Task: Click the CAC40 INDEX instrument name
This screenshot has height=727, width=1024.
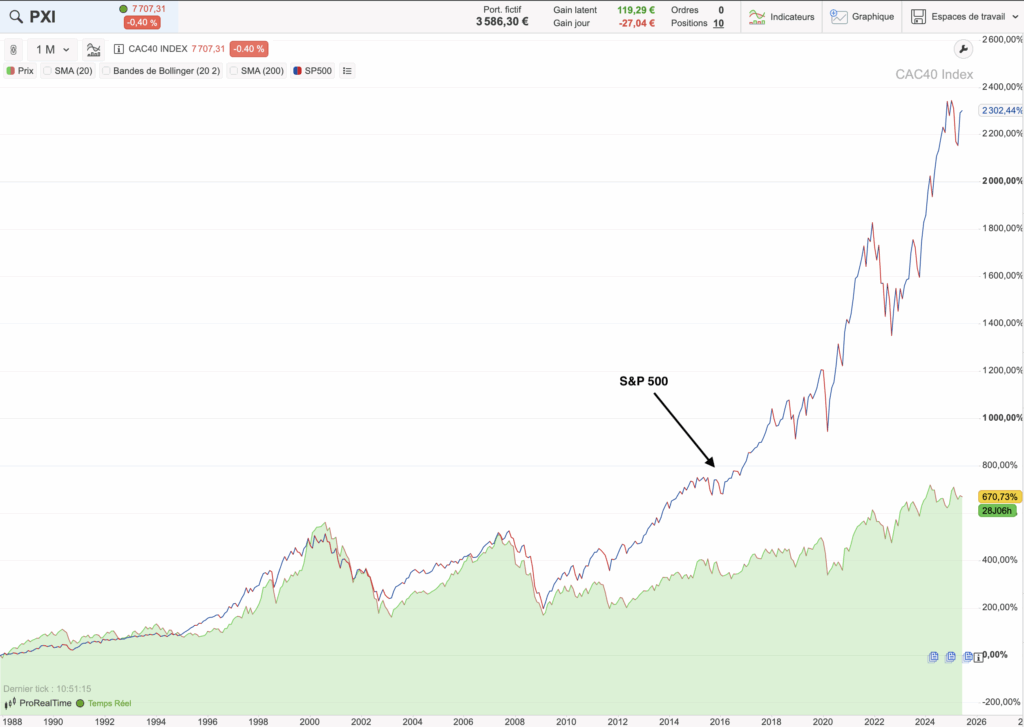Action: click(x=158, y=49)
